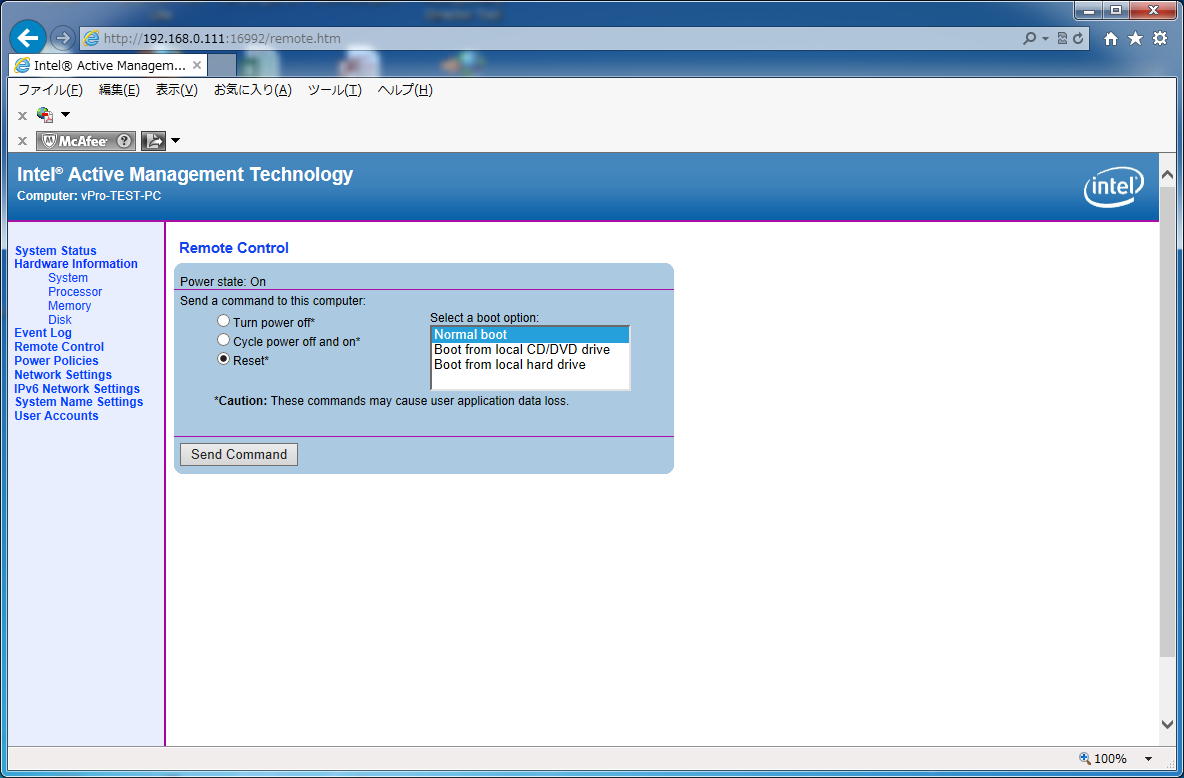Open the System Name Settings link
Viewport: 1184px width, 778px height.
point(79,402)
